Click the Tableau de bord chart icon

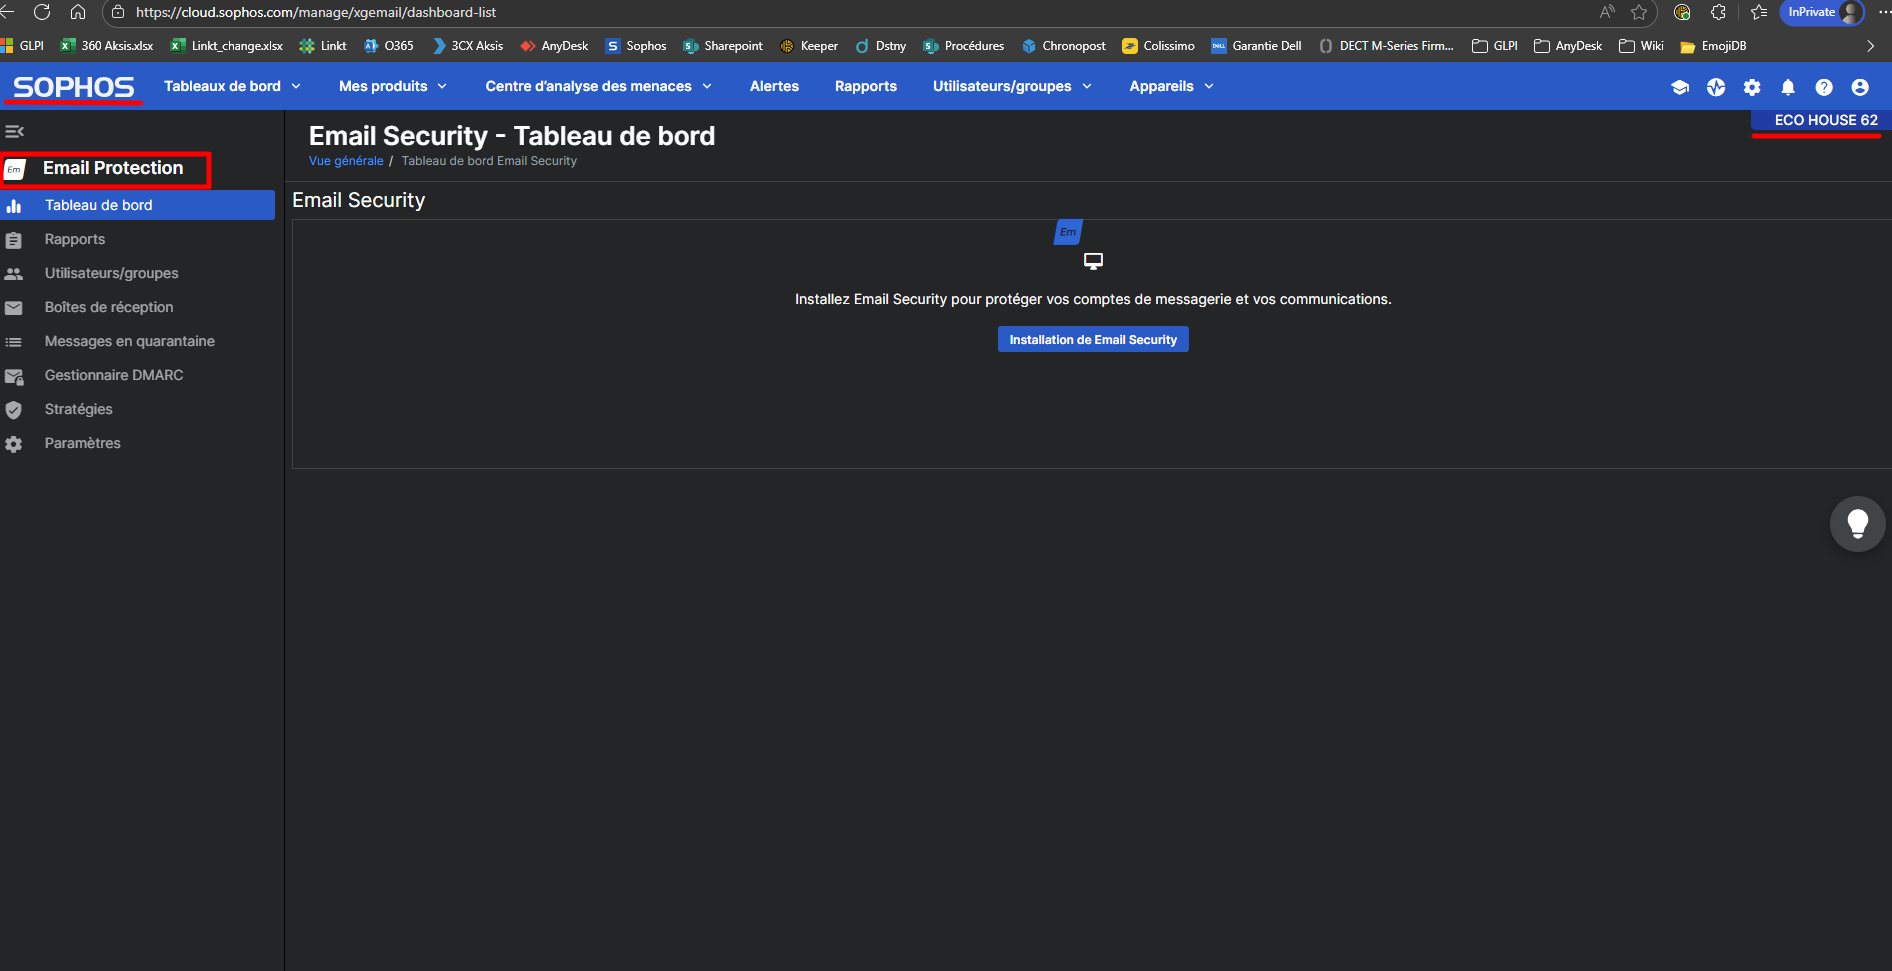coord(14,206)
